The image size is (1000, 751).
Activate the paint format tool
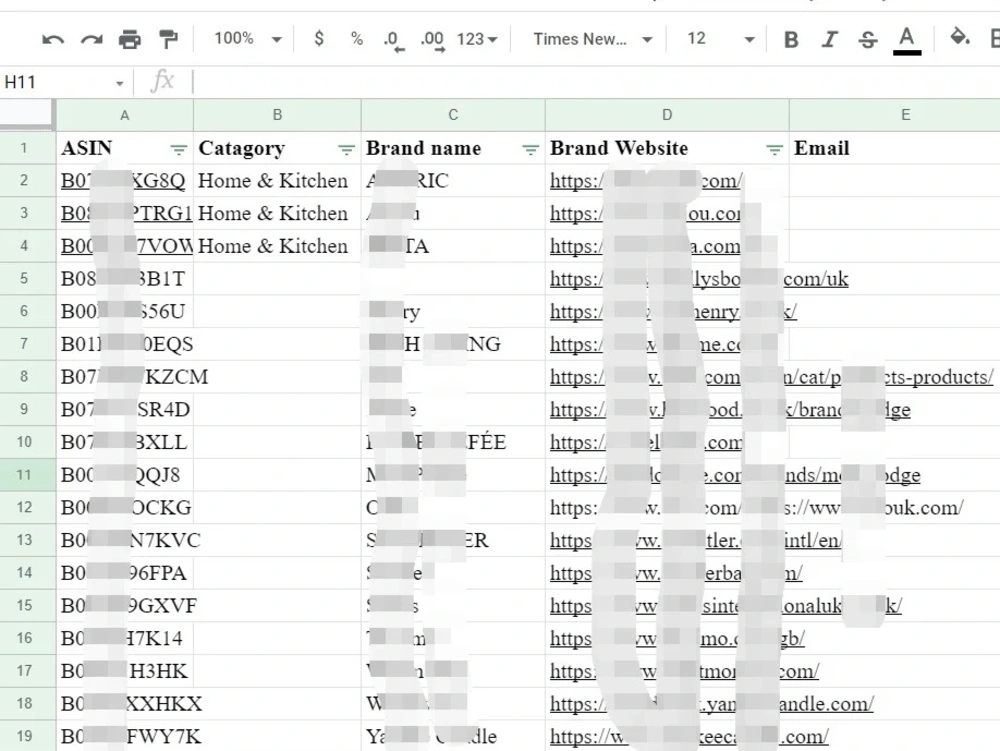[x=168, y=40]
